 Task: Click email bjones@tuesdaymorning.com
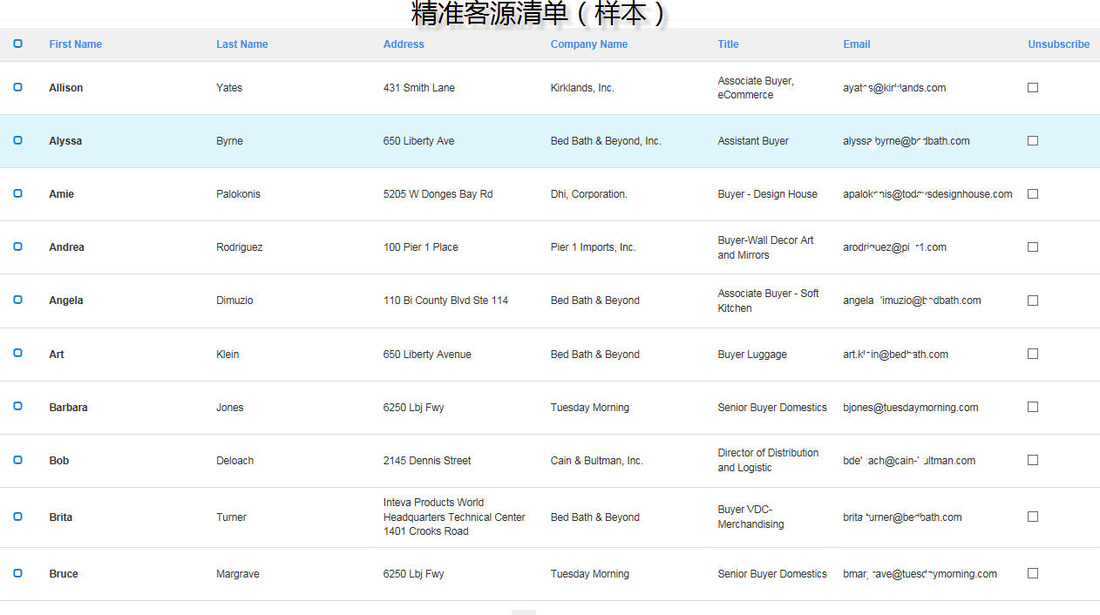(x=911, y=407)
